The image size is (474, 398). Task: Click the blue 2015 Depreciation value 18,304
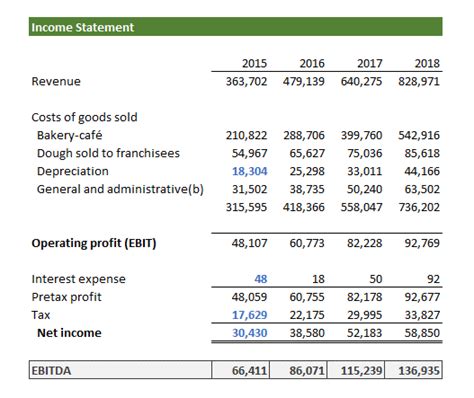coord(249,171)
